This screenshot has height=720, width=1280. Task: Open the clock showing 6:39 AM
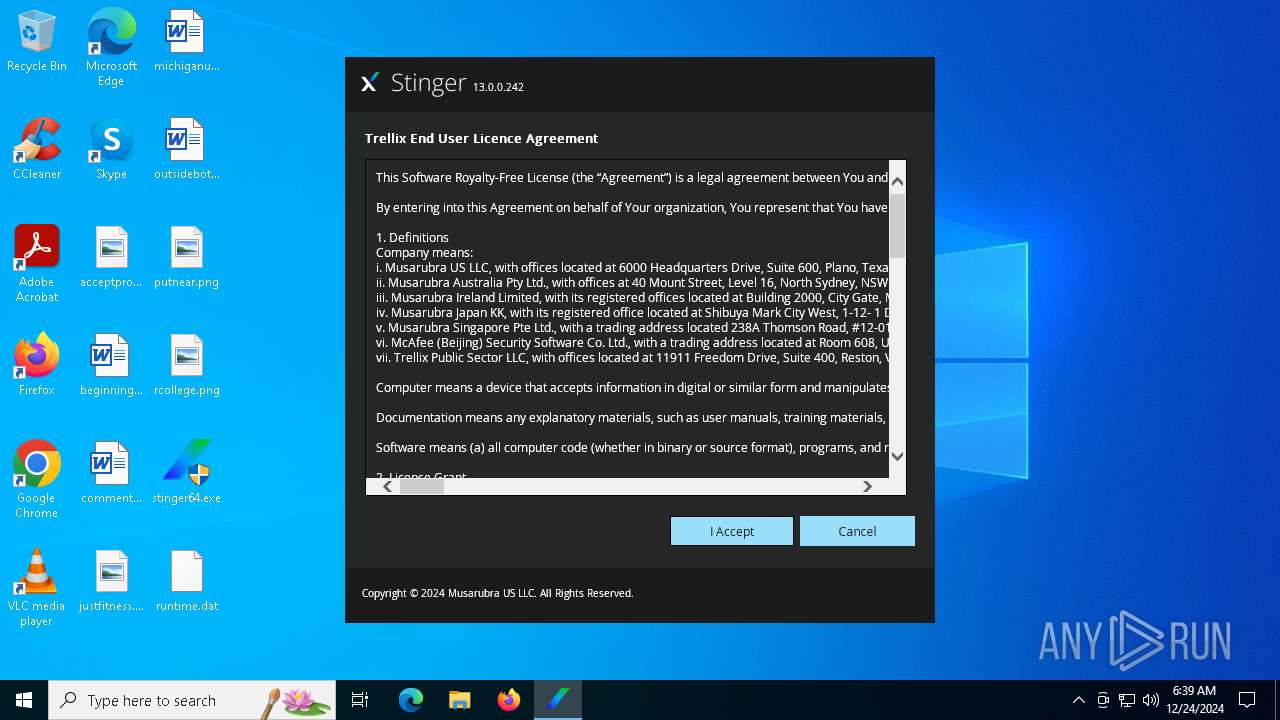pos(1194,700)
